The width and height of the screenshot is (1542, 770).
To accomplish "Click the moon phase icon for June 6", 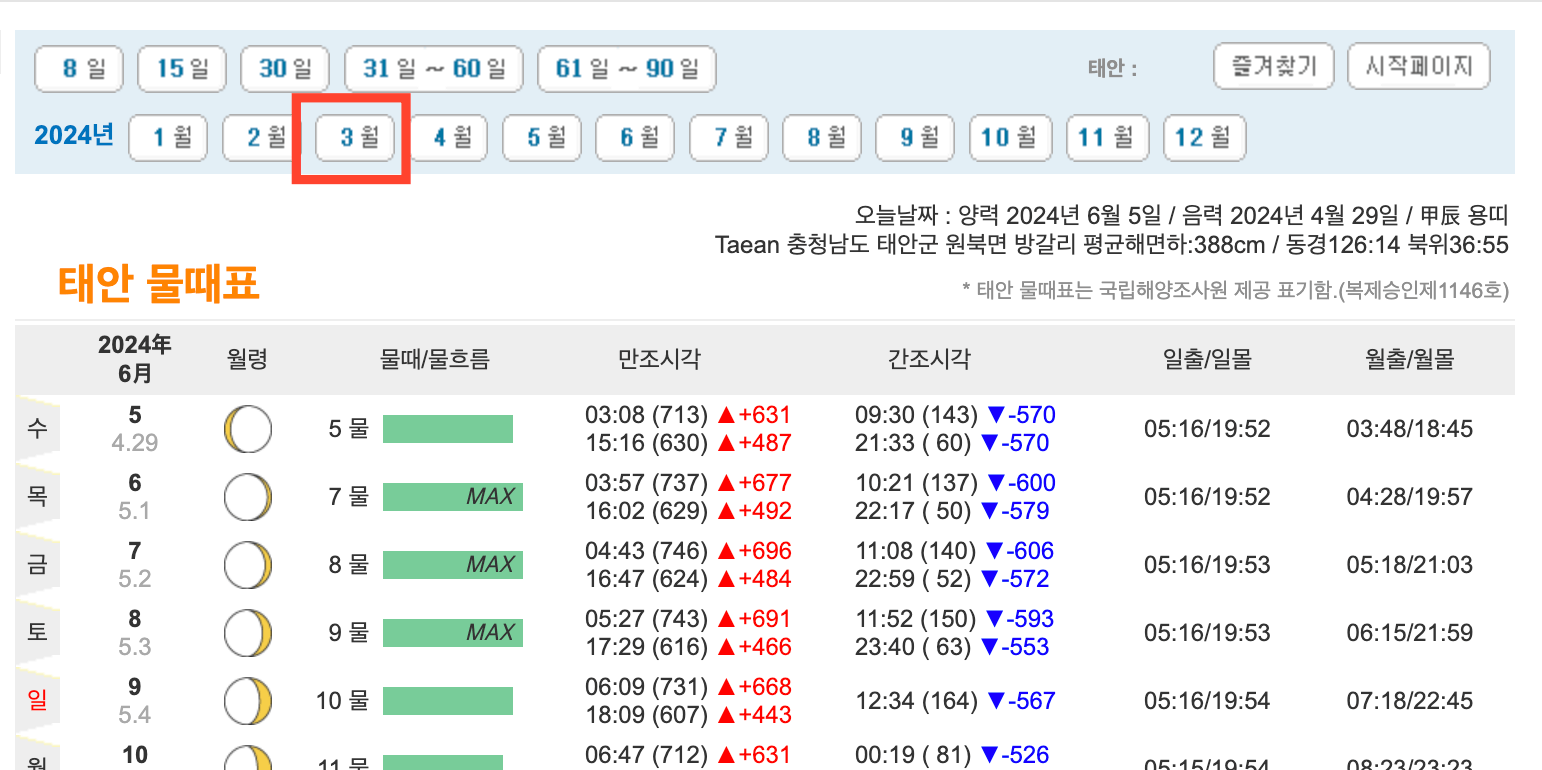I will 247,497.
